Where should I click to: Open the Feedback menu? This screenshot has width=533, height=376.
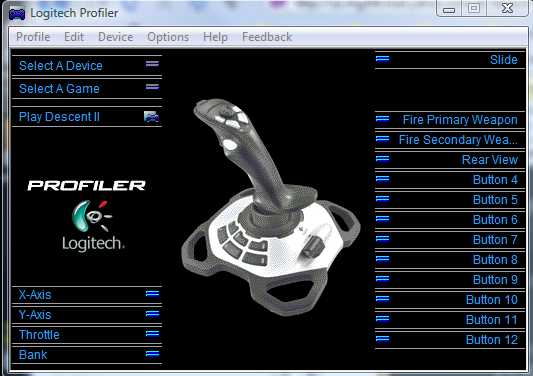267,37
